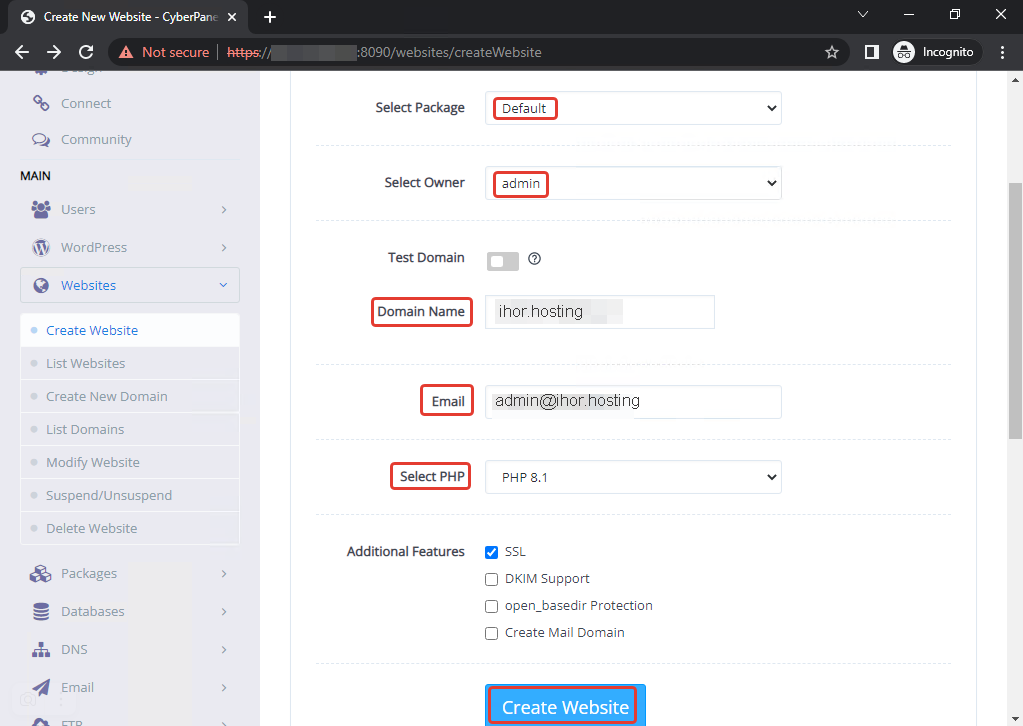1023x726 pixels.
Task: Click the Email input field
Action: pyautogui.click(x=633, y=401)
